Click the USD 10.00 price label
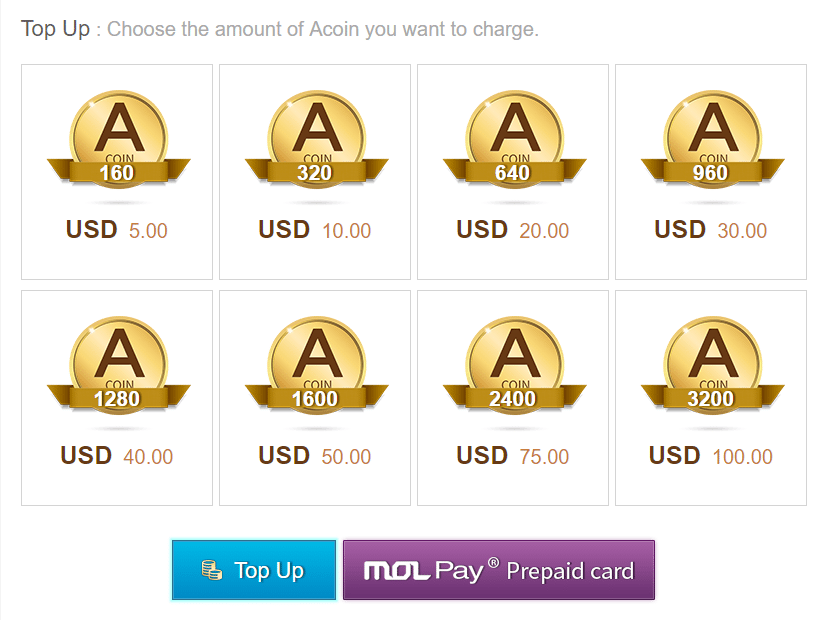Image resolution: width=830 pixels, height=620 pixels. click(315, 230)
